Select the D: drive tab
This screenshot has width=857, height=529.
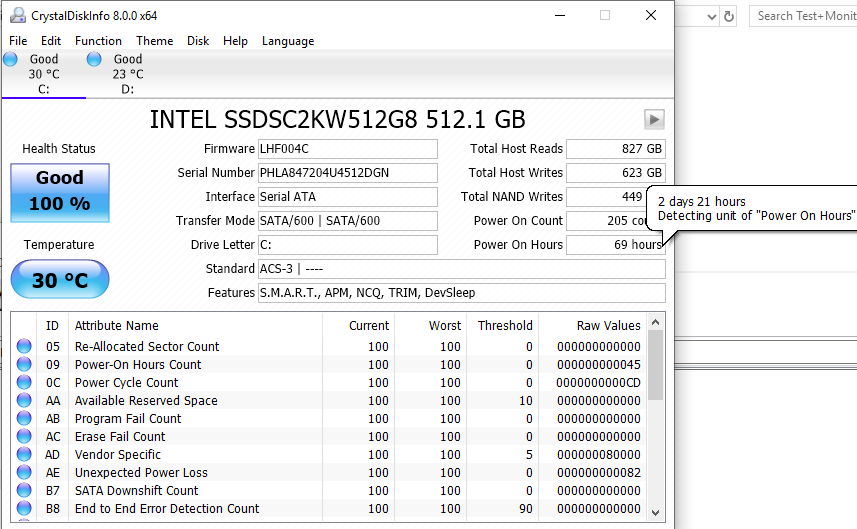(128, 74)
